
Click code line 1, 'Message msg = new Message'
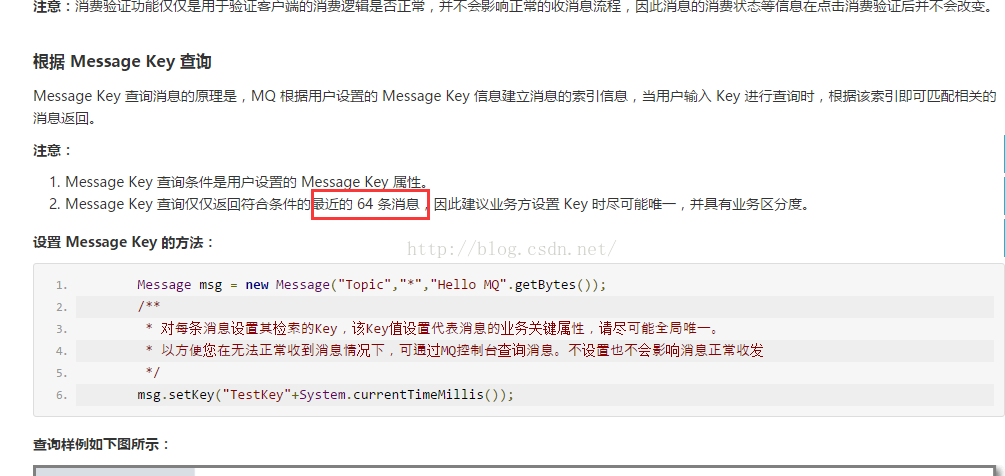(371, 285)
